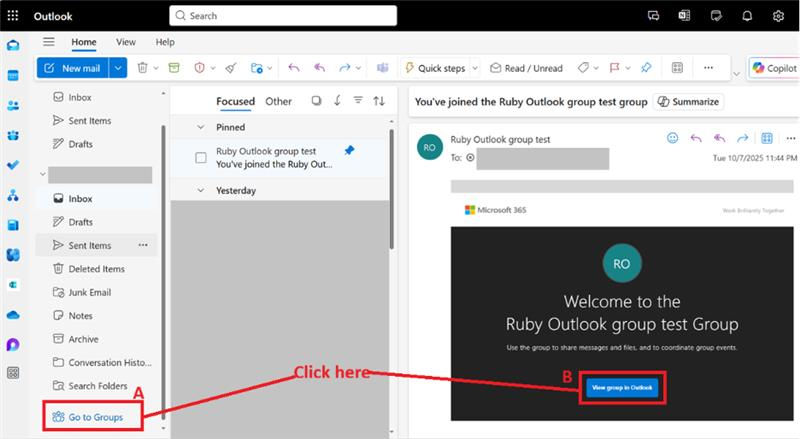Switch to Other inbox tab

coord(278,102)
